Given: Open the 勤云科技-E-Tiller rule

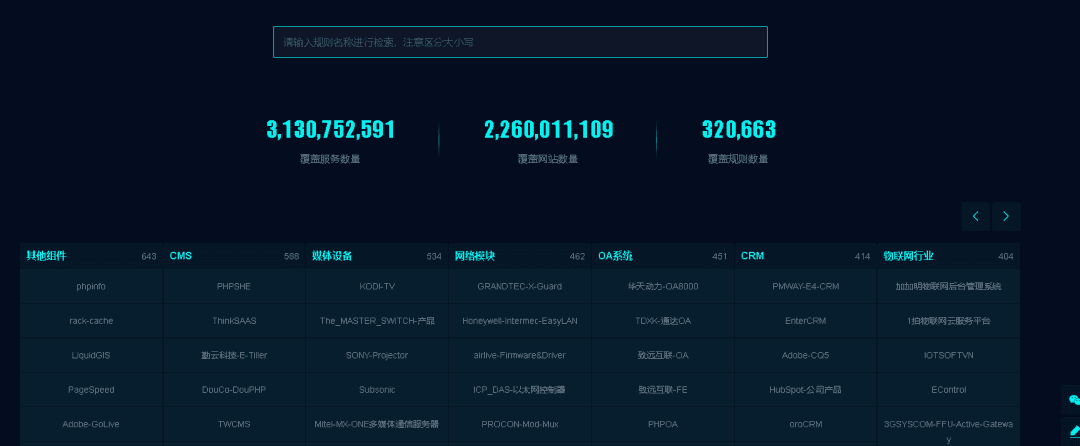Looking at the screenshot, I should (234, 355).
